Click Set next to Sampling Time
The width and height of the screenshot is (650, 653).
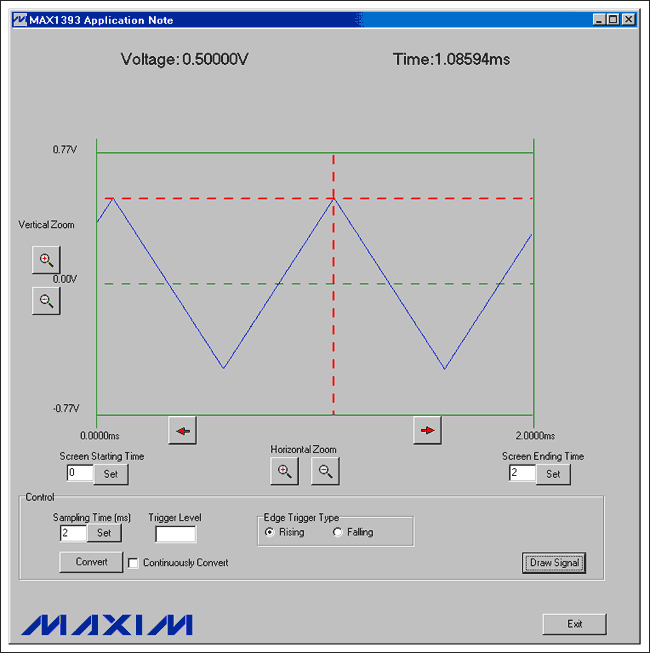click(103, 534)
